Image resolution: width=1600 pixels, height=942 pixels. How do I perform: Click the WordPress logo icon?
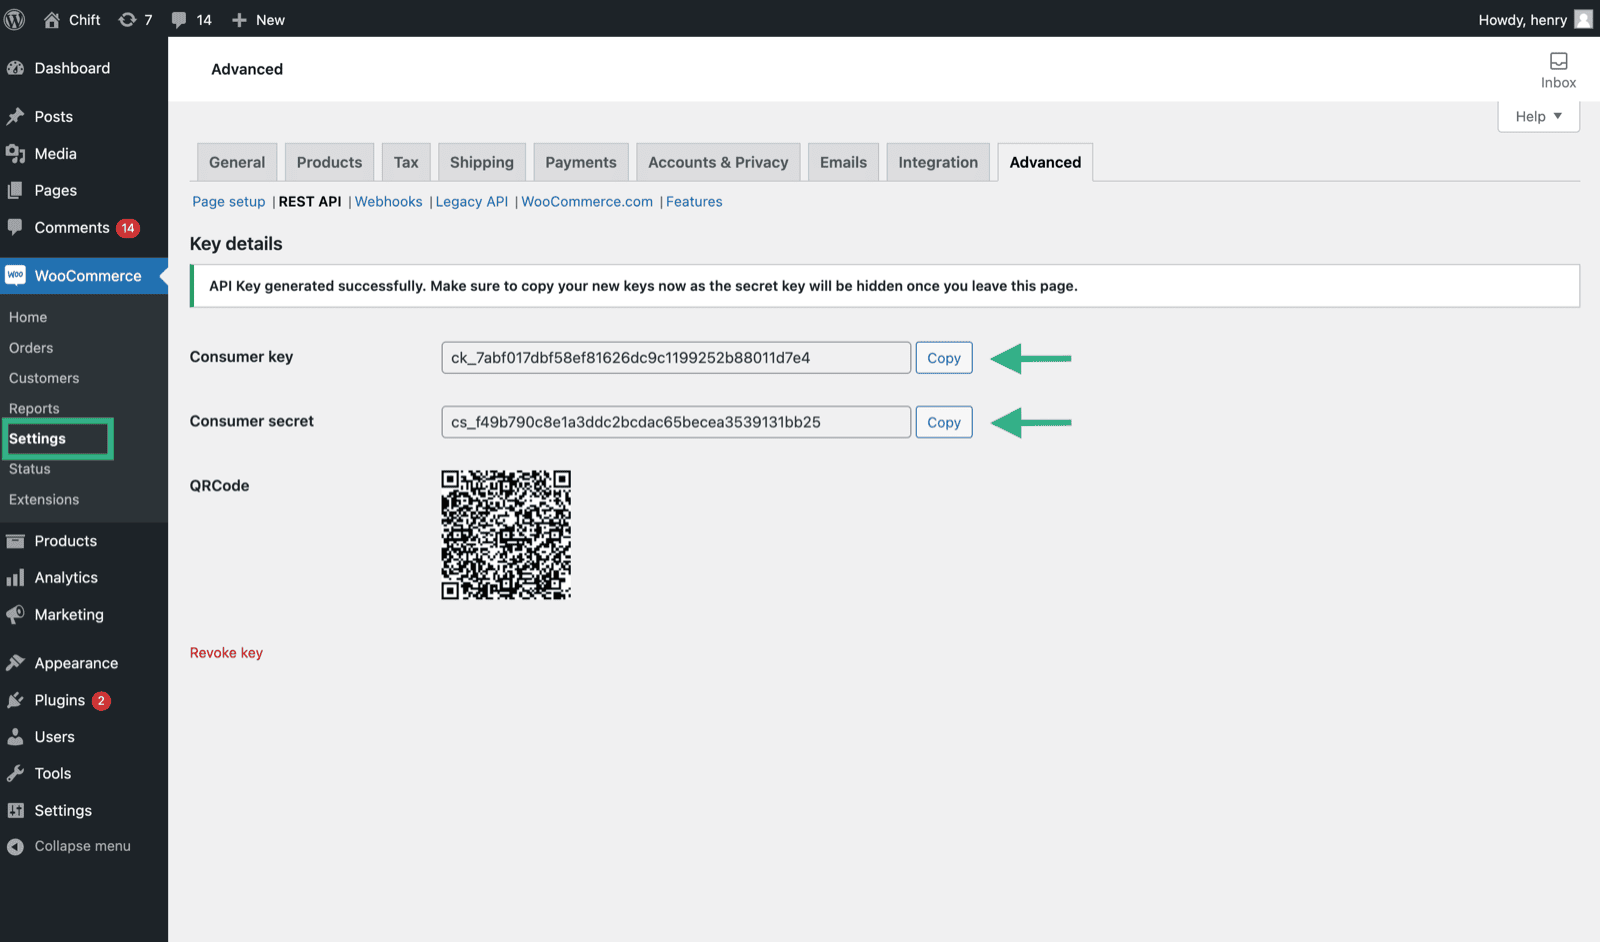pyautogui.click(x=15, y=19)
